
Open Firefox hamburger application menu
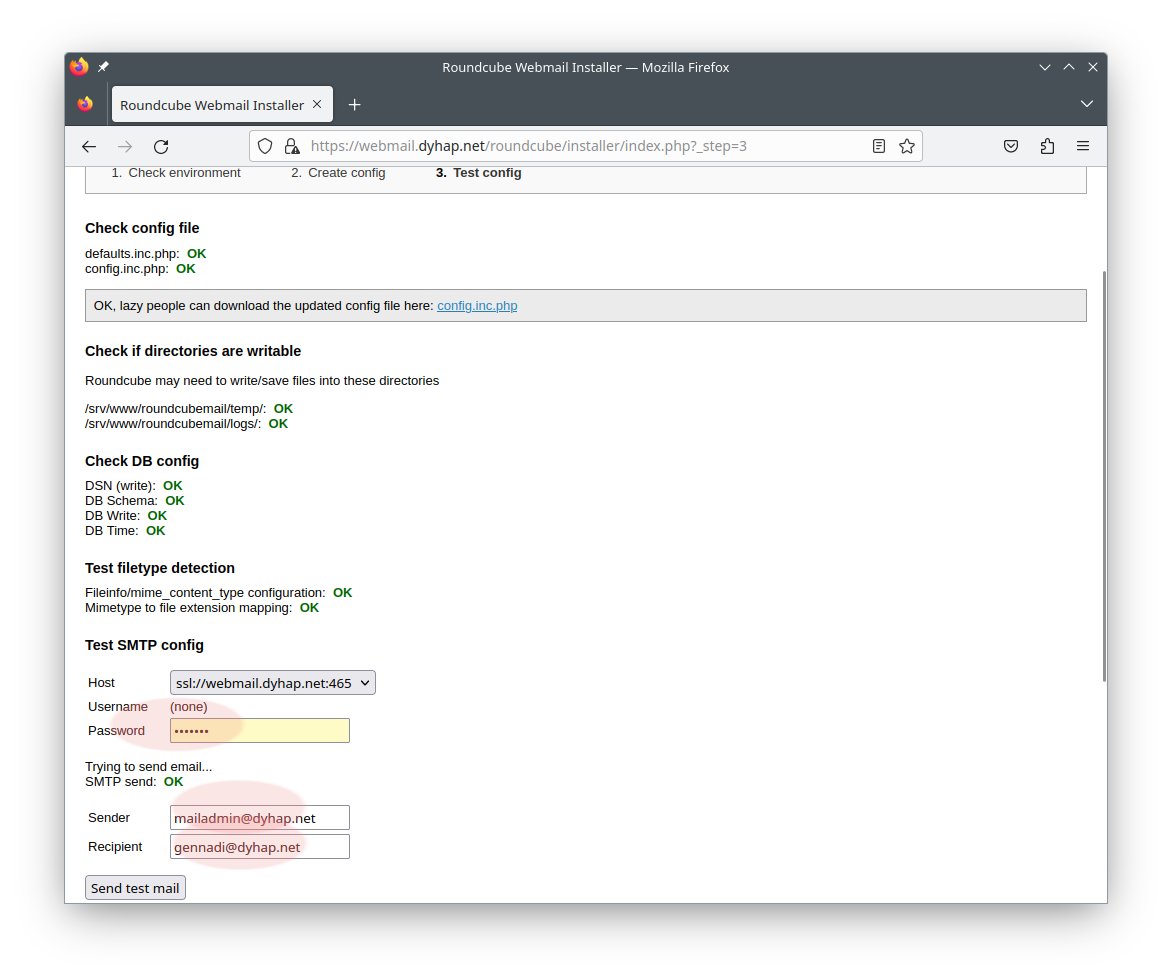coord(1083,146)
